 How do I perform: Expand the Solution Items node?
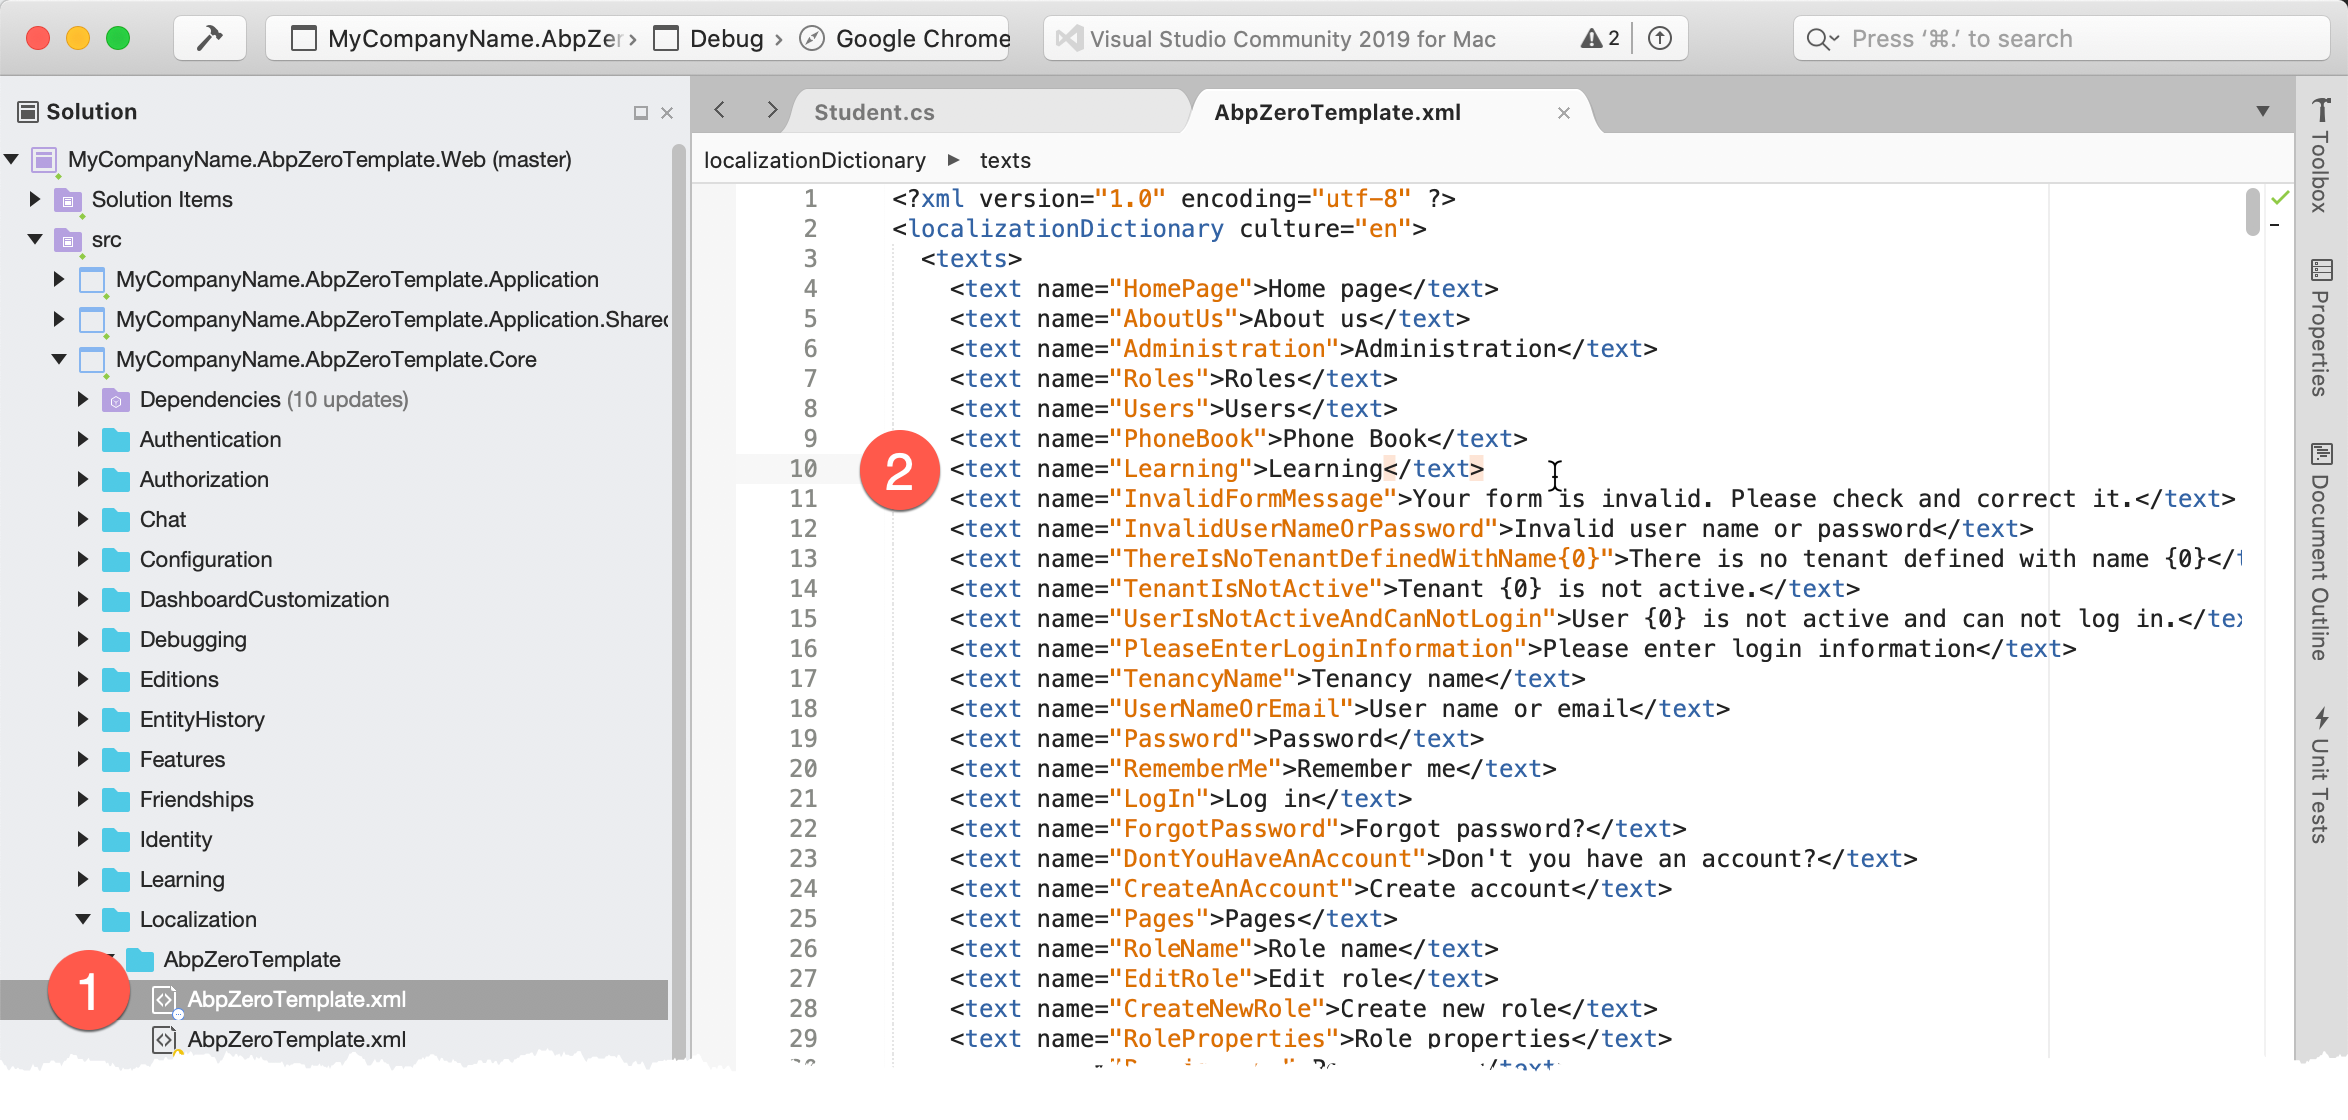(x=35, y=199)
